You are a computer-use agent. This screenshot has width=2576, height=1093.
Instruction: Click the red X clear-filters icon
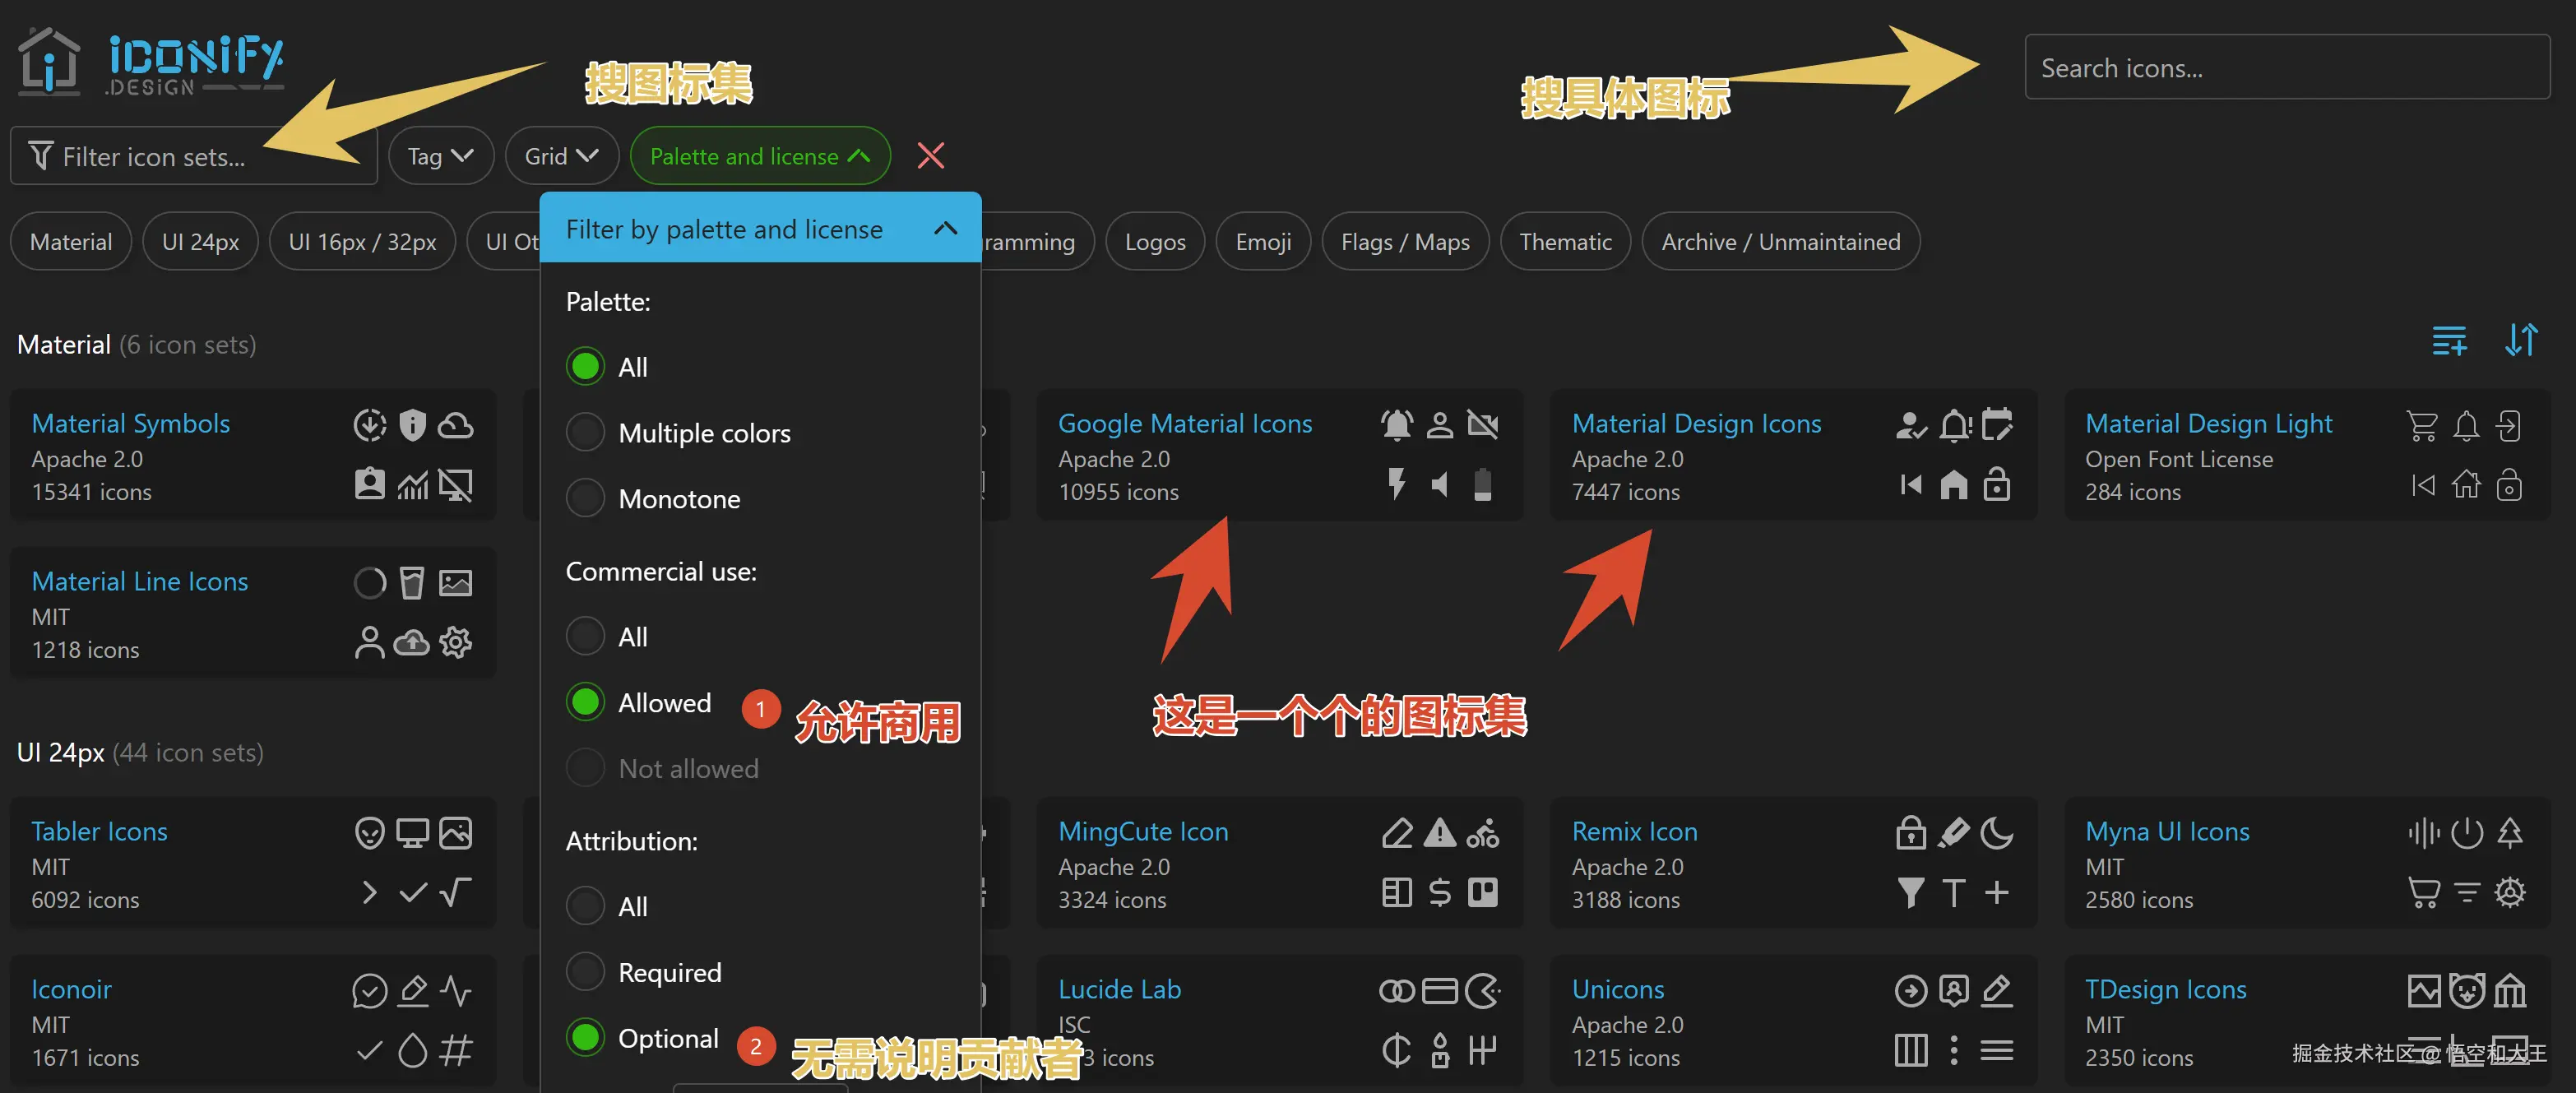[930, 156]
